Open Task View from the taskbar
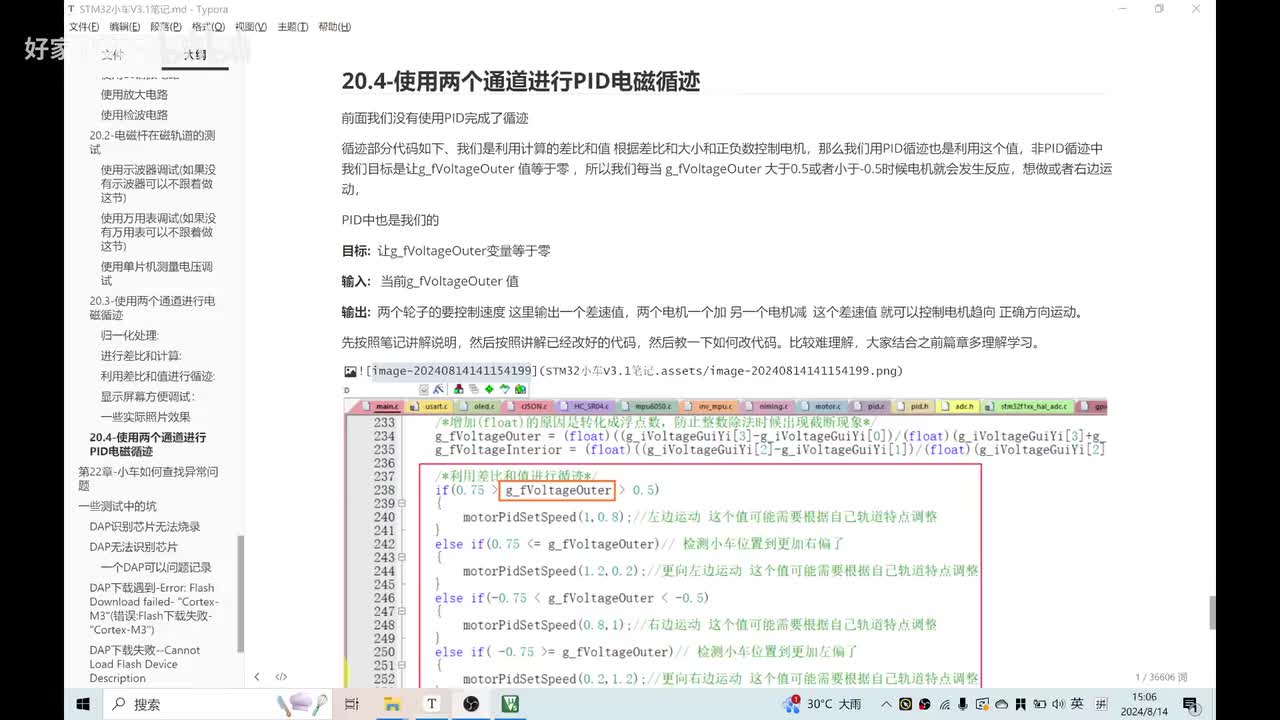This screenshot has width=1280, height=720. pos(352,704)
